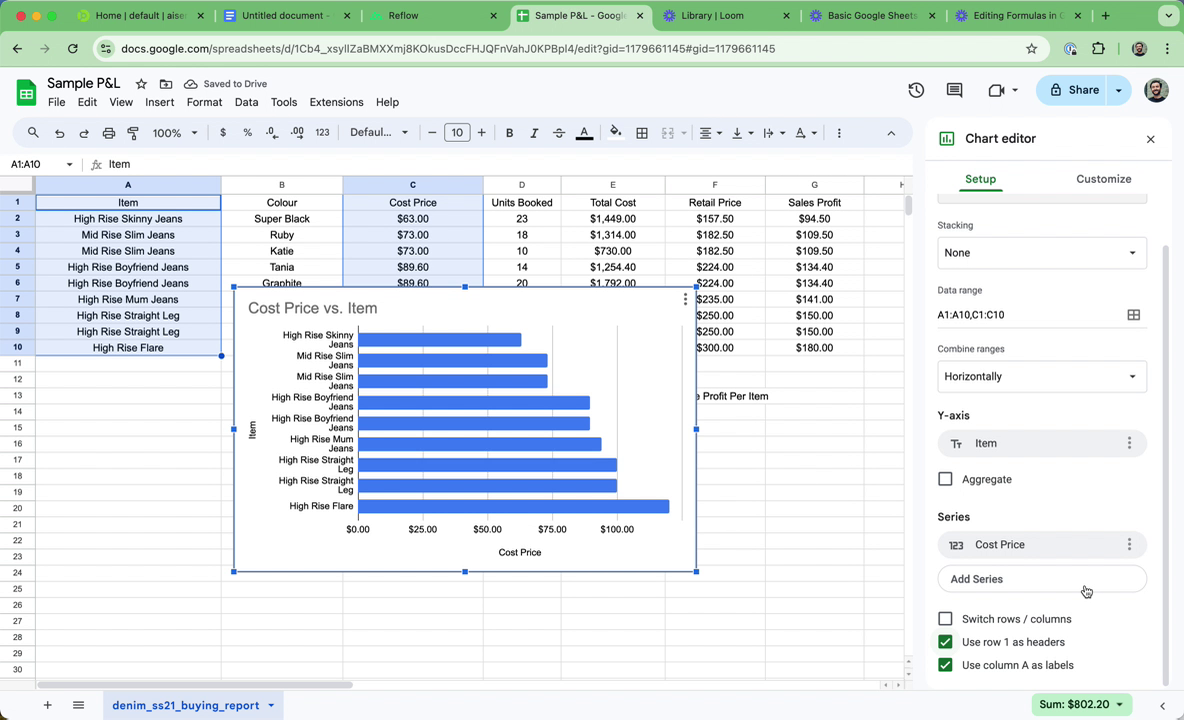This screenshot has width=1184, height=720.
Task: Apply strikethrough formatting from toolbar
Action: pyautogui.click(x=559, y=133)
